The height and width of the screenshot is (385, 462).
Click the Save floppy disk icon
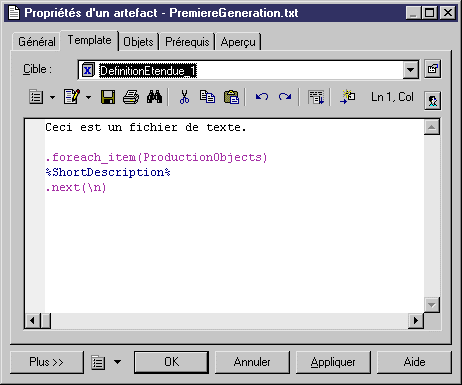(x=108, y=97)
